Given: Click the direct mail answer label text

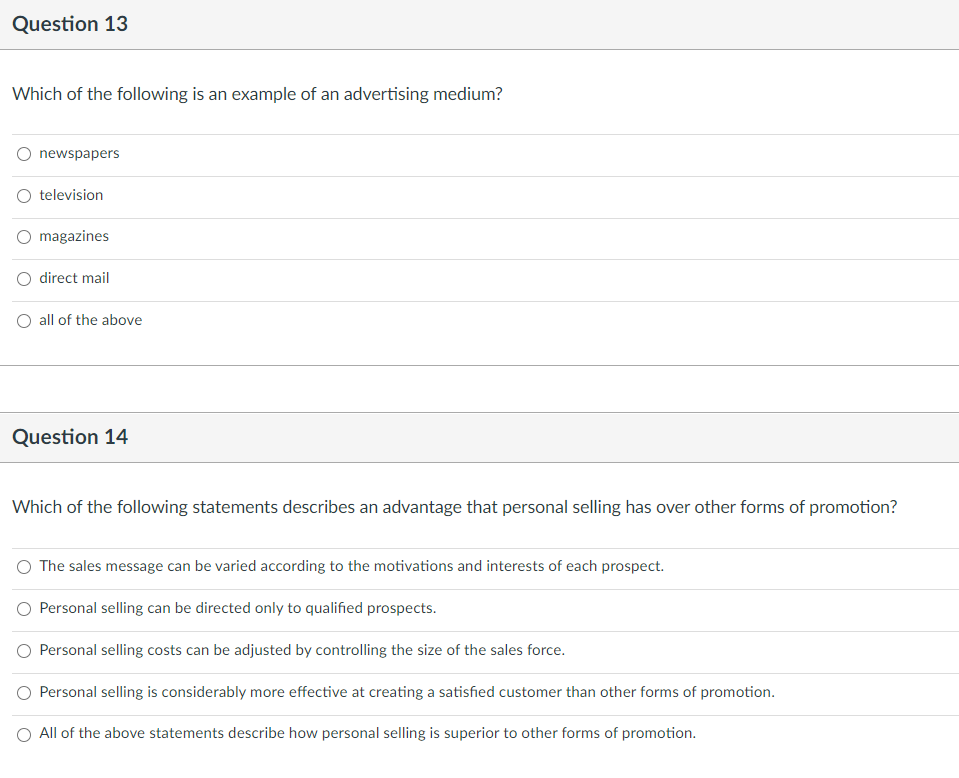Looking at the screenshot, I should pyautogui.click(x=75, y=278).
